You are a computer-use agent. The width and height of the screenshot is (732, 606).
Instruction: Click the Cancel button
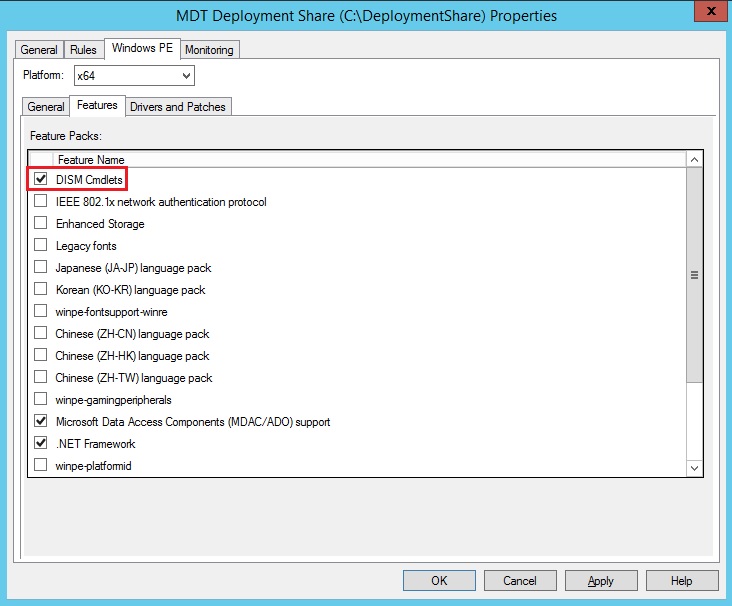click(x=520, y=581)
